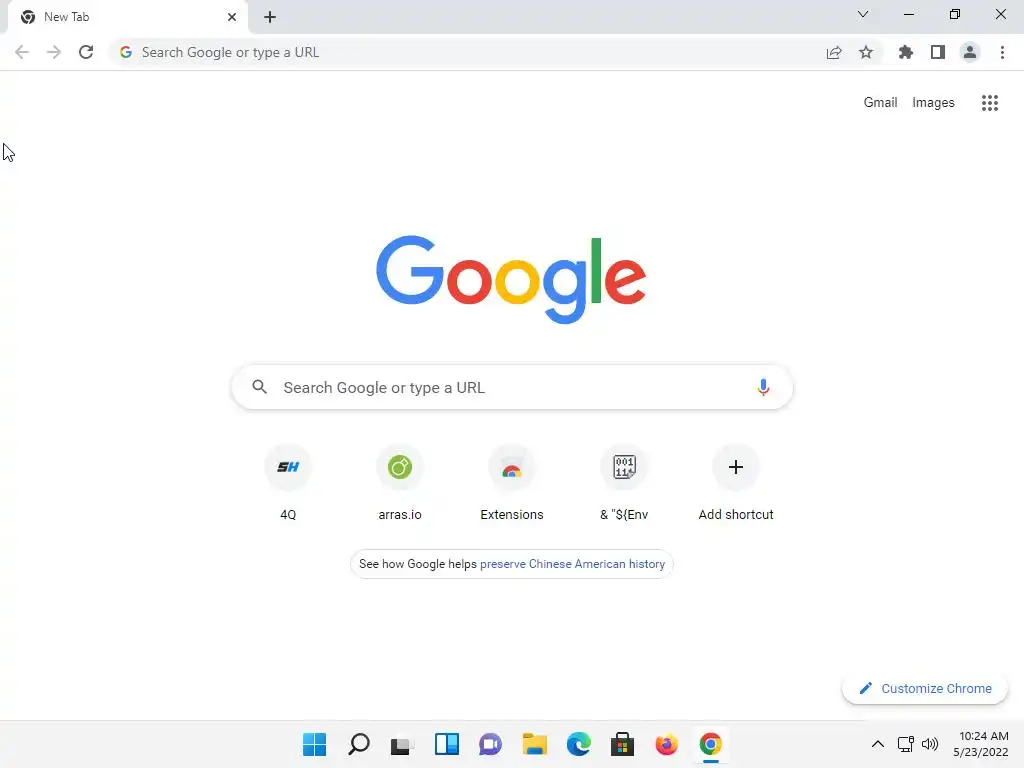The height and width of the screenshot is (768, 1024).
Task: Launch Firefox from taskbar
Action: 667,744
